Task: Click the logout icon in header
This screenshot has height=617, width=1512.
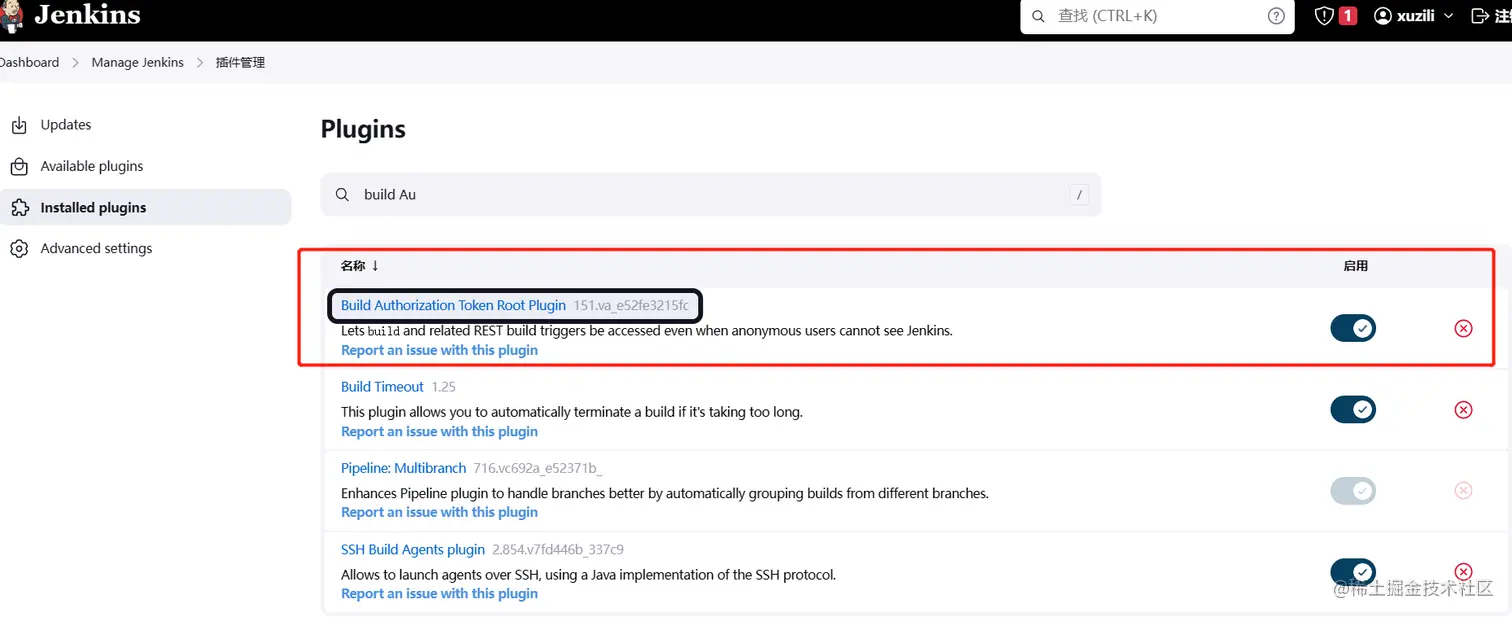Action: click(x=1481, y=16)
